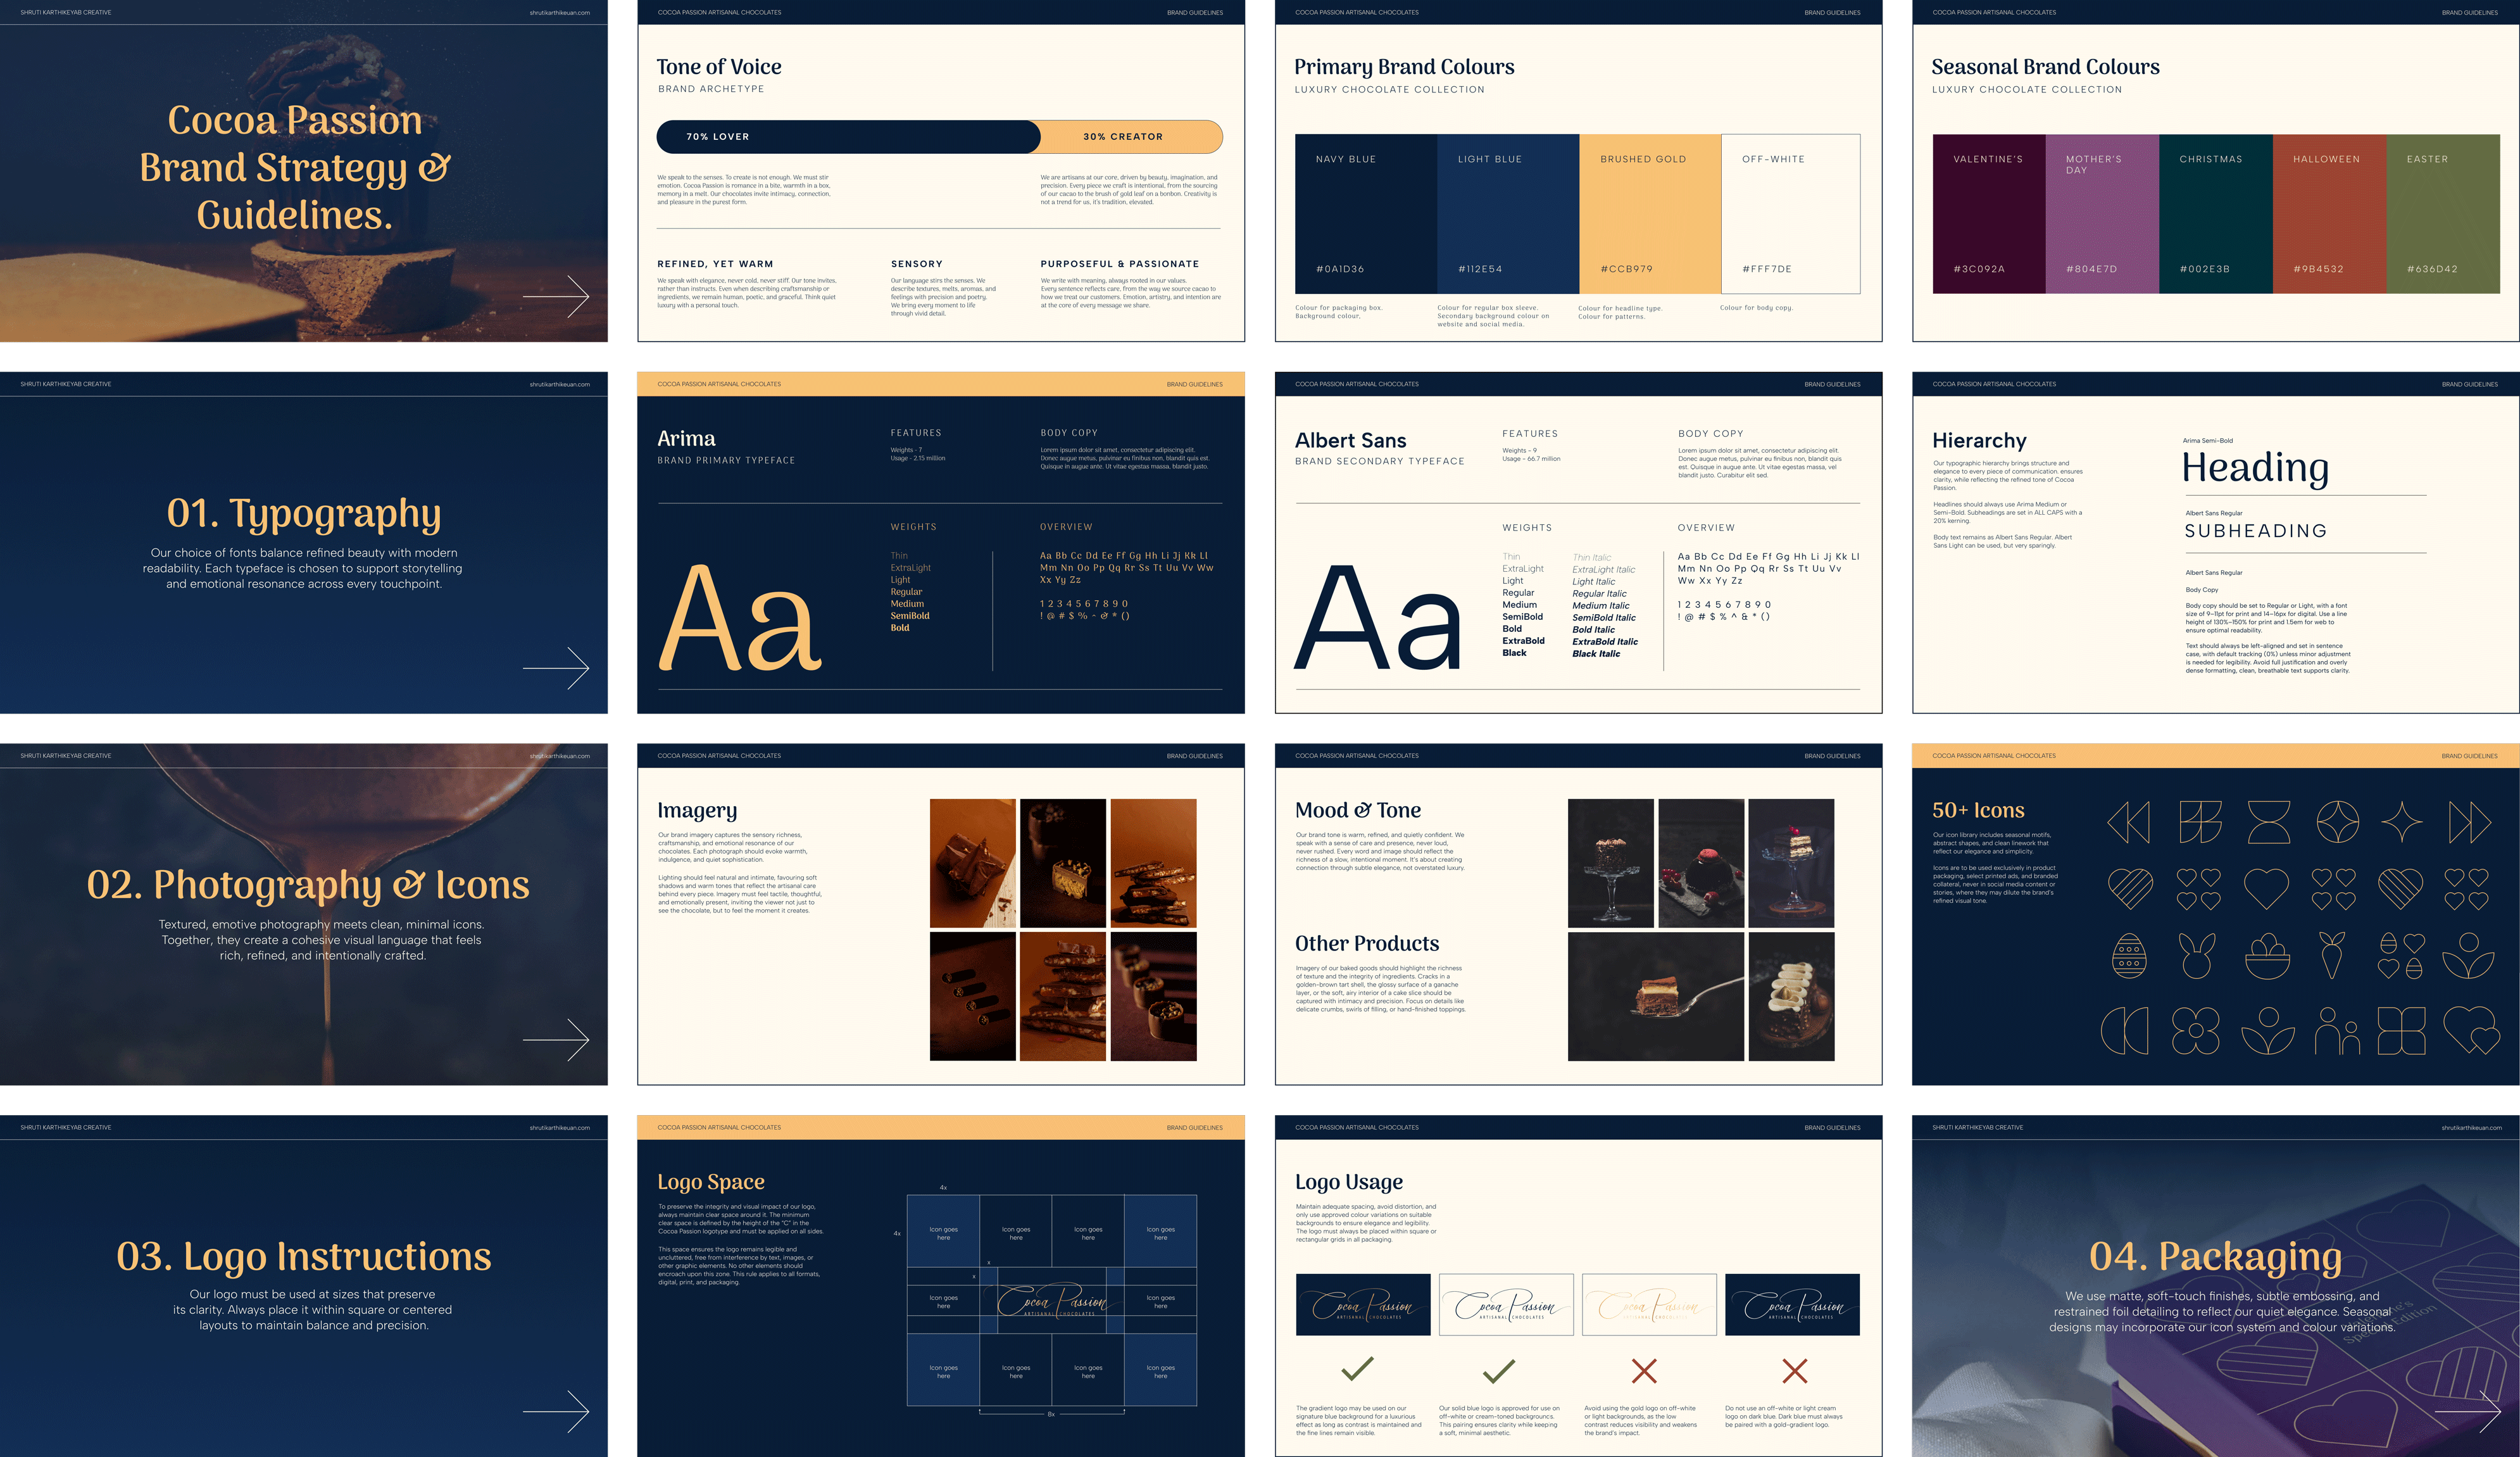Select the parent and child figures icon

[2337, 1031]
